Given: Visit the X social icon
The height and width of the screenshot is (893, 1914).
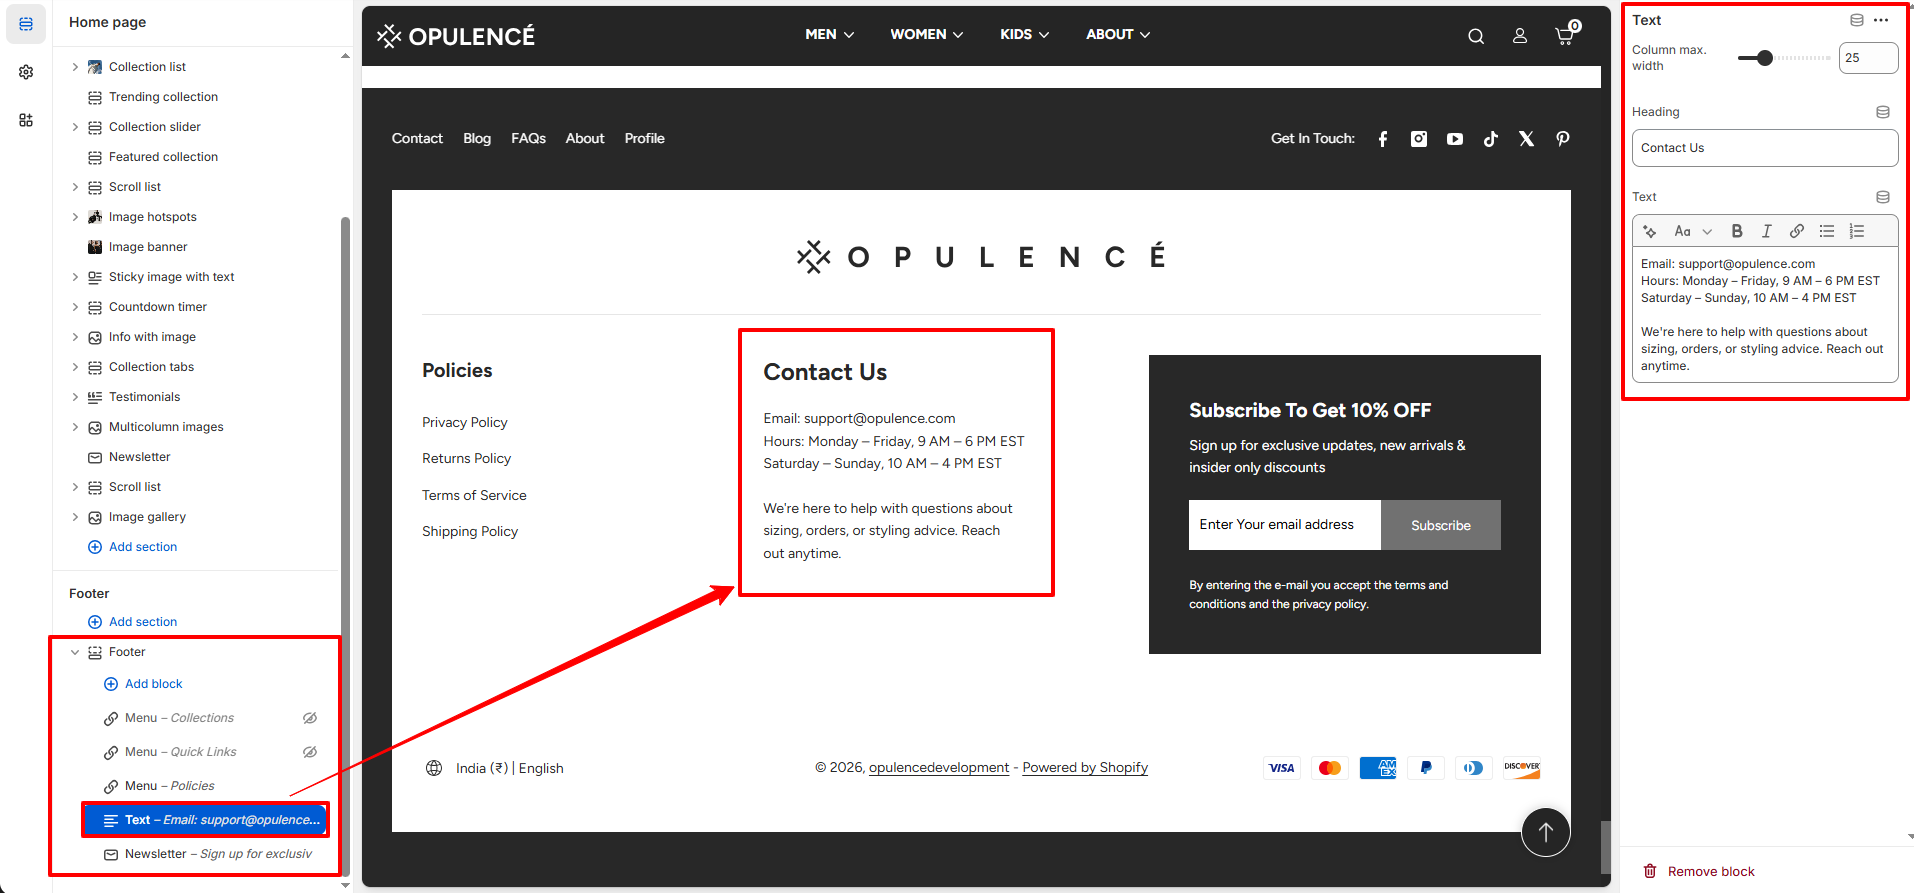Looking at the screenshot, I should coord(1527,139).
